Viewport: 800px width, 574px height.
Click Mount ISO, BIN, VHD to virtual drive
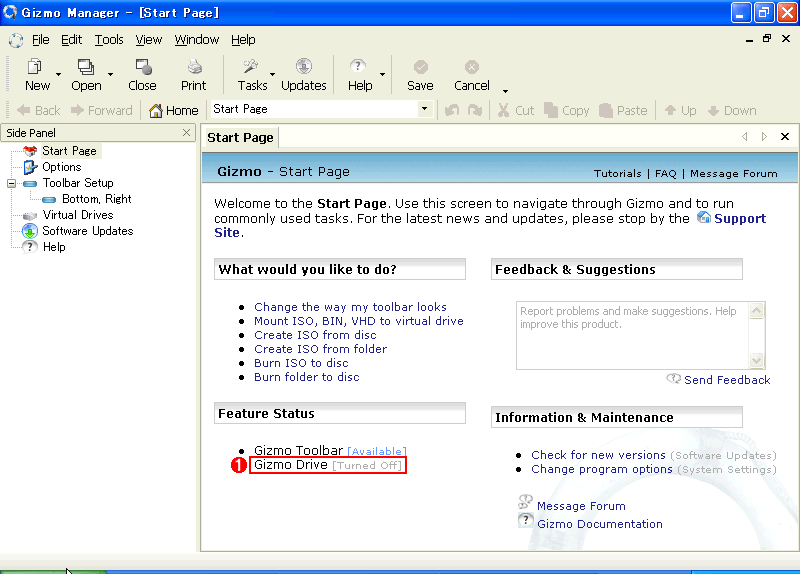(359, 321)
